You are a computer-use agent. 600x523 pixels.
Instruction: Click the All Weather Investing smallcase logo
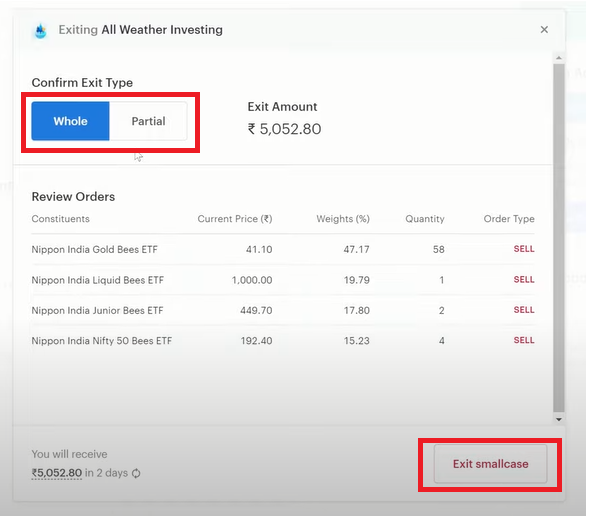click(41, 31)
